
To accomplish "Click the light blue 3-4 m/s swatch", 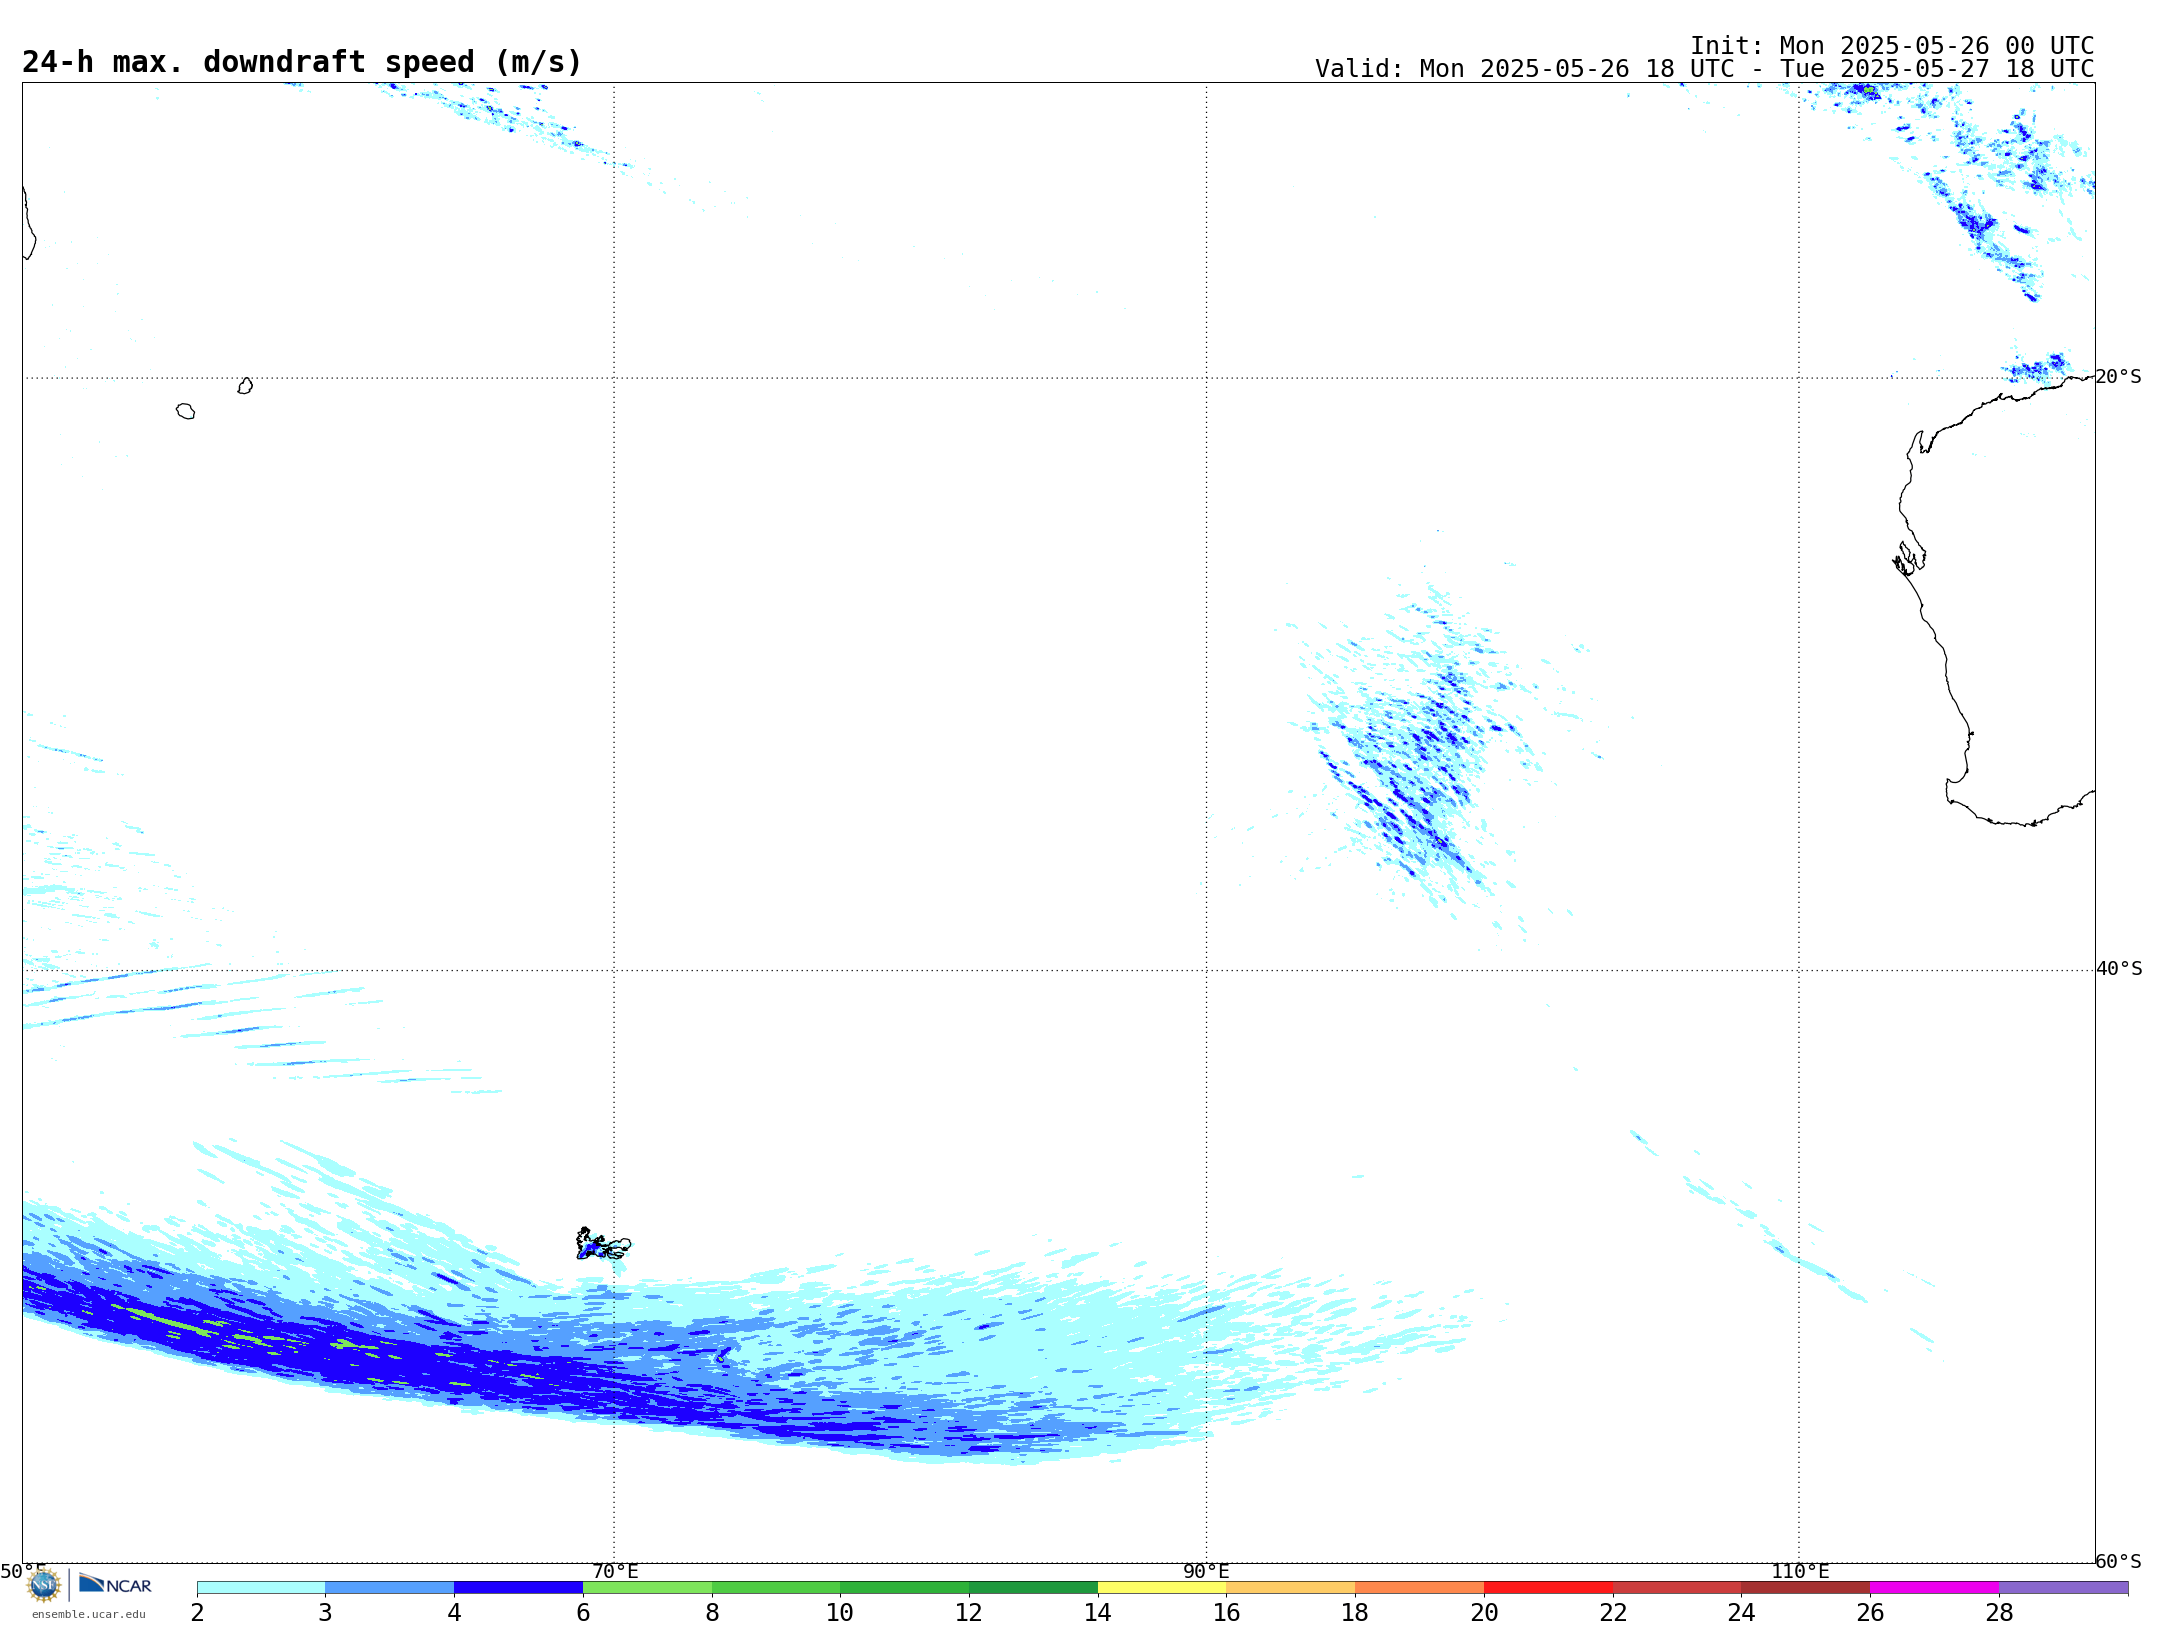I will (390, 1588).
